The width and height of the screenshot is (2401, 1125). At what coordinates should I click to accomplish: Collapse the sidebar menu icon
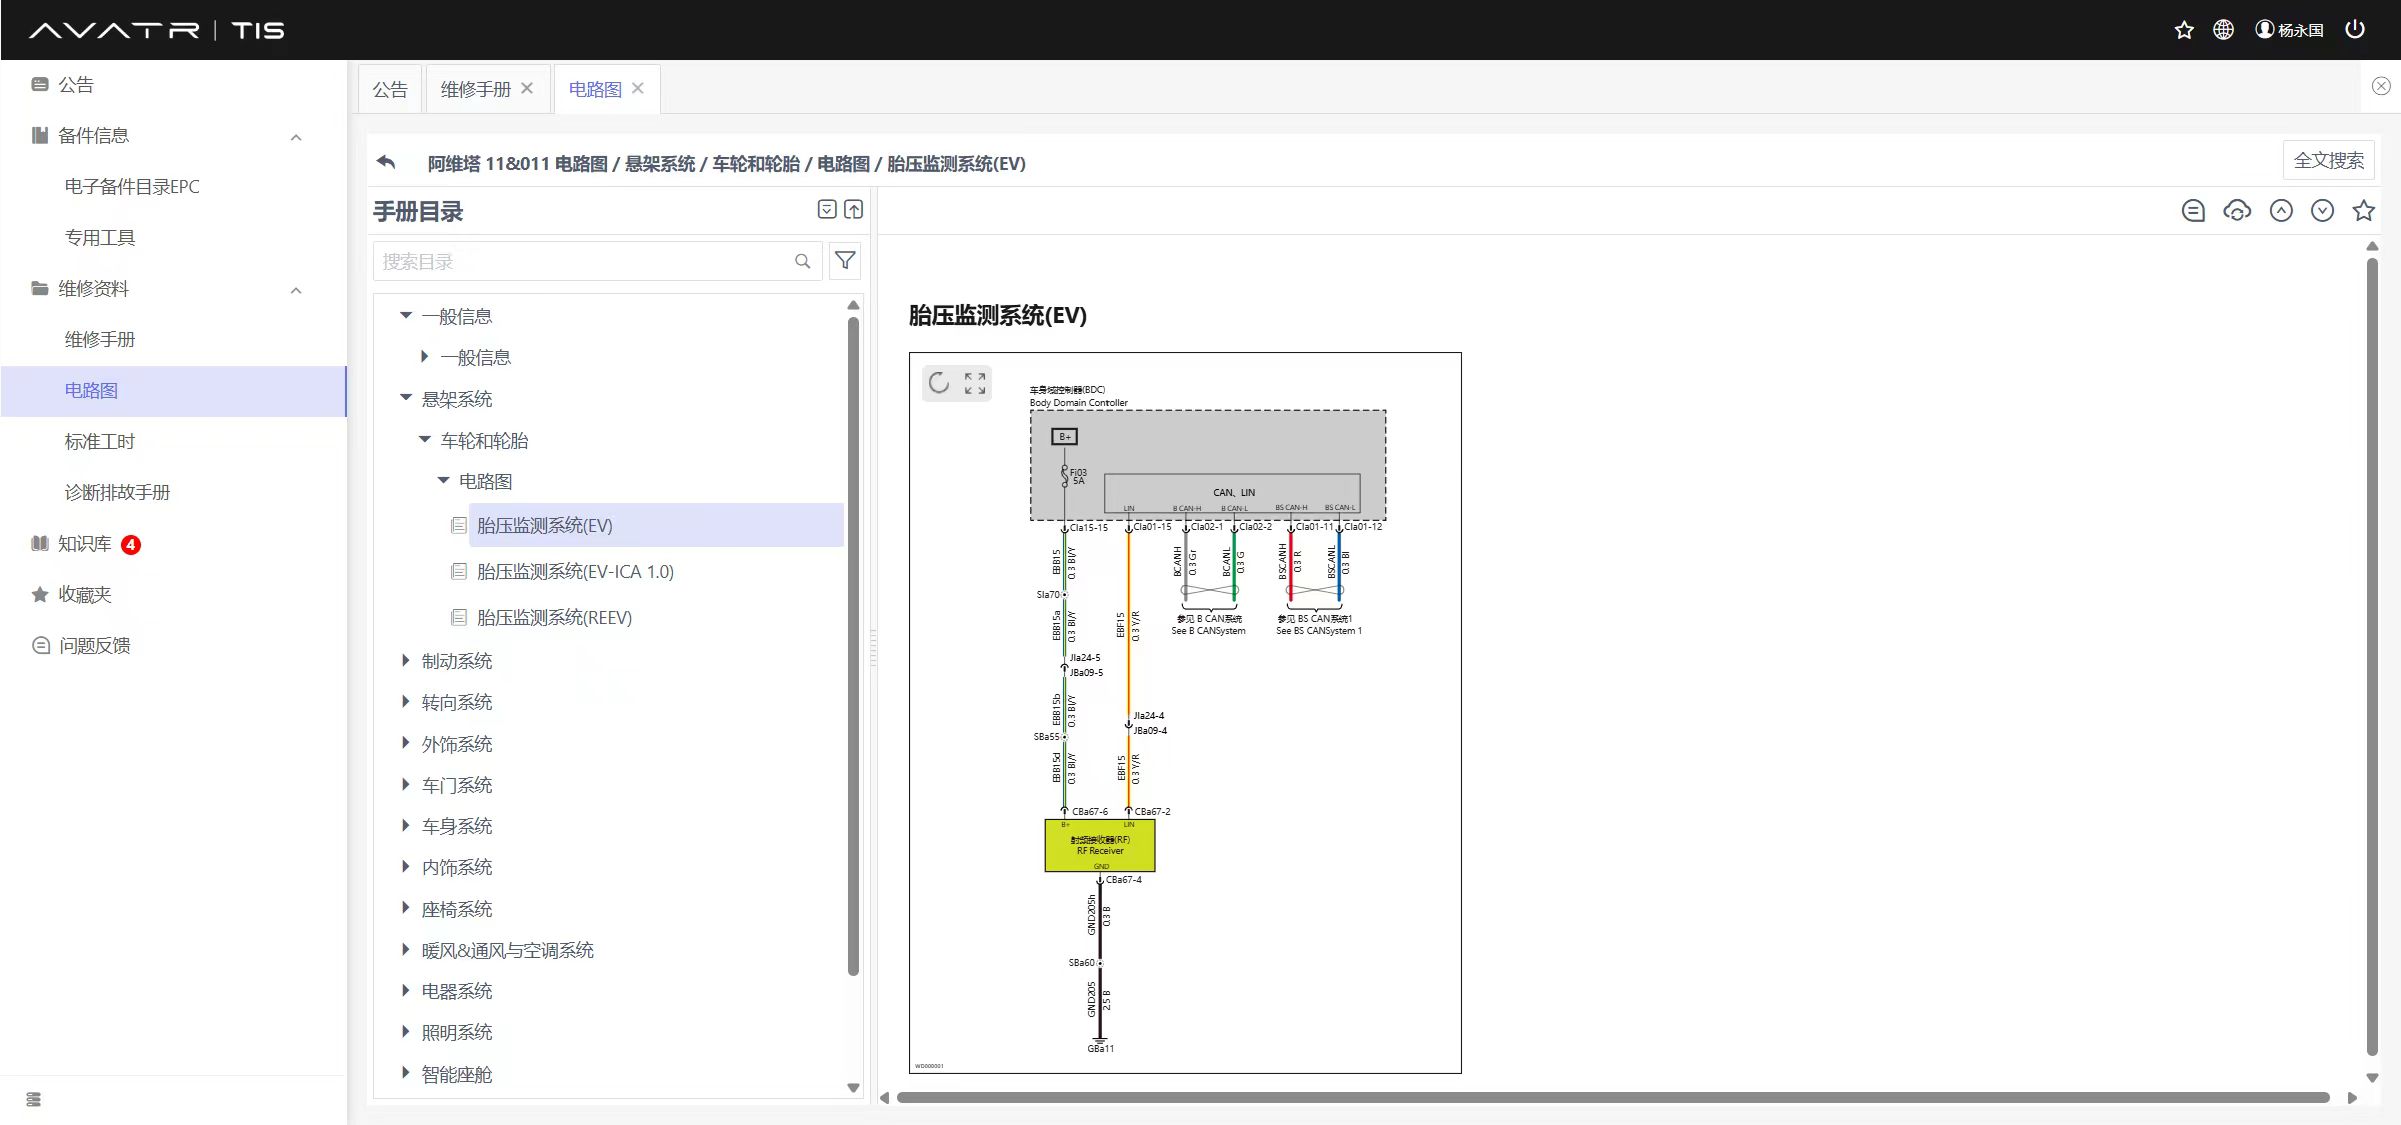(34, 1099)
